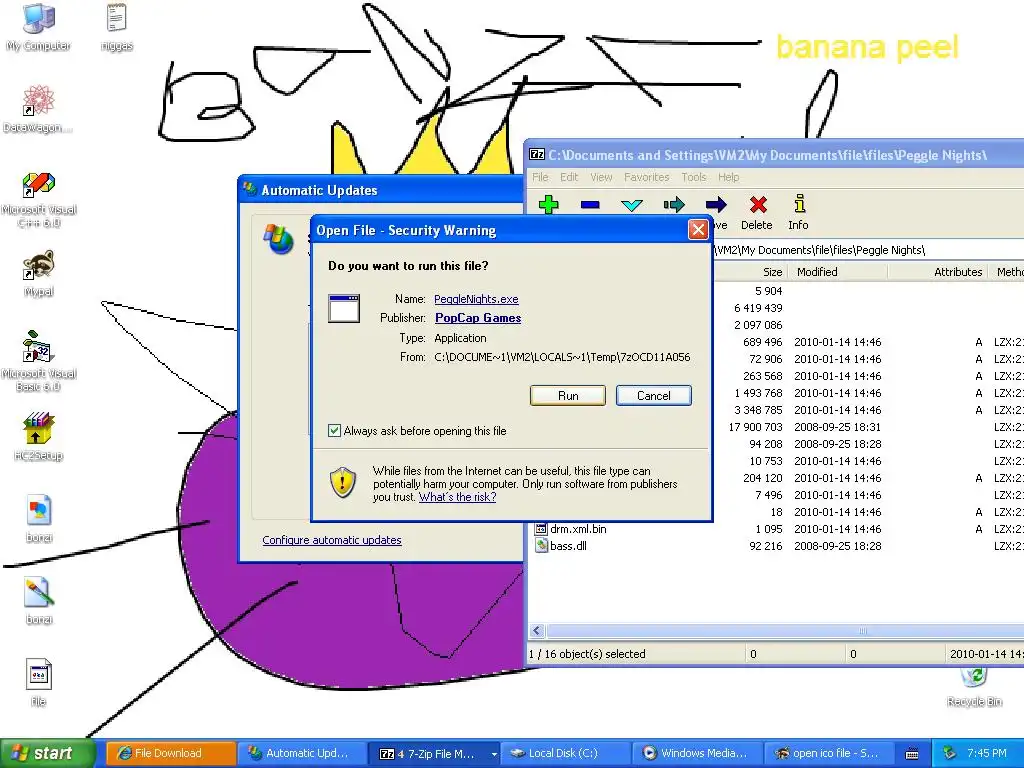Click the 7-Zip horizontal scrollbar thumb
The height and width of the screenshot is (768, 1024).
[787, 631]
